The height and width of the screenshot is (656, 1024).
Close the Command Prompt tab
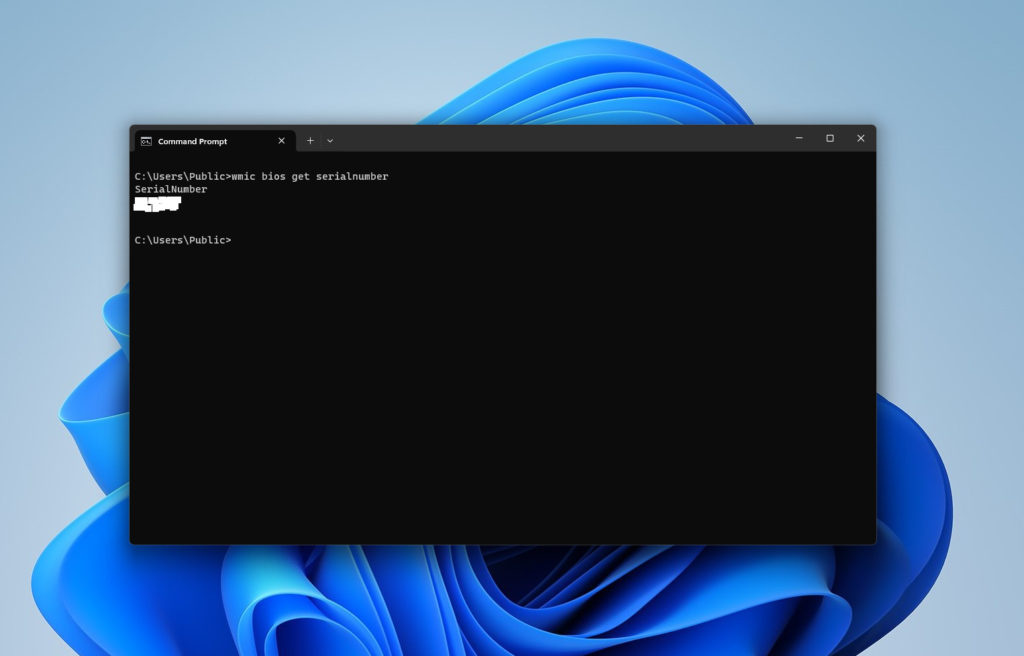(283, 141)
